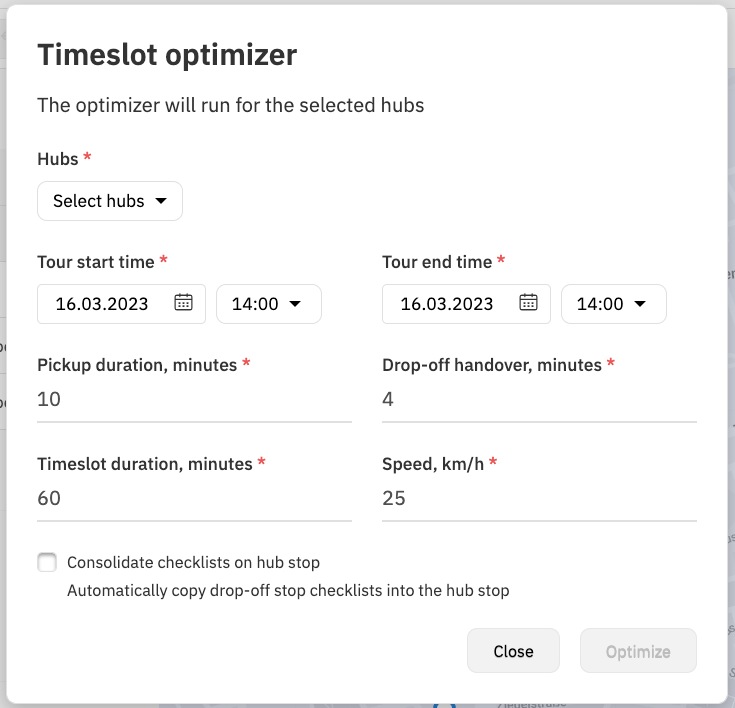This screenshot has height=708, width=735.
Task: Open the Tour end time hour dropdown
Action: point(614,304)
